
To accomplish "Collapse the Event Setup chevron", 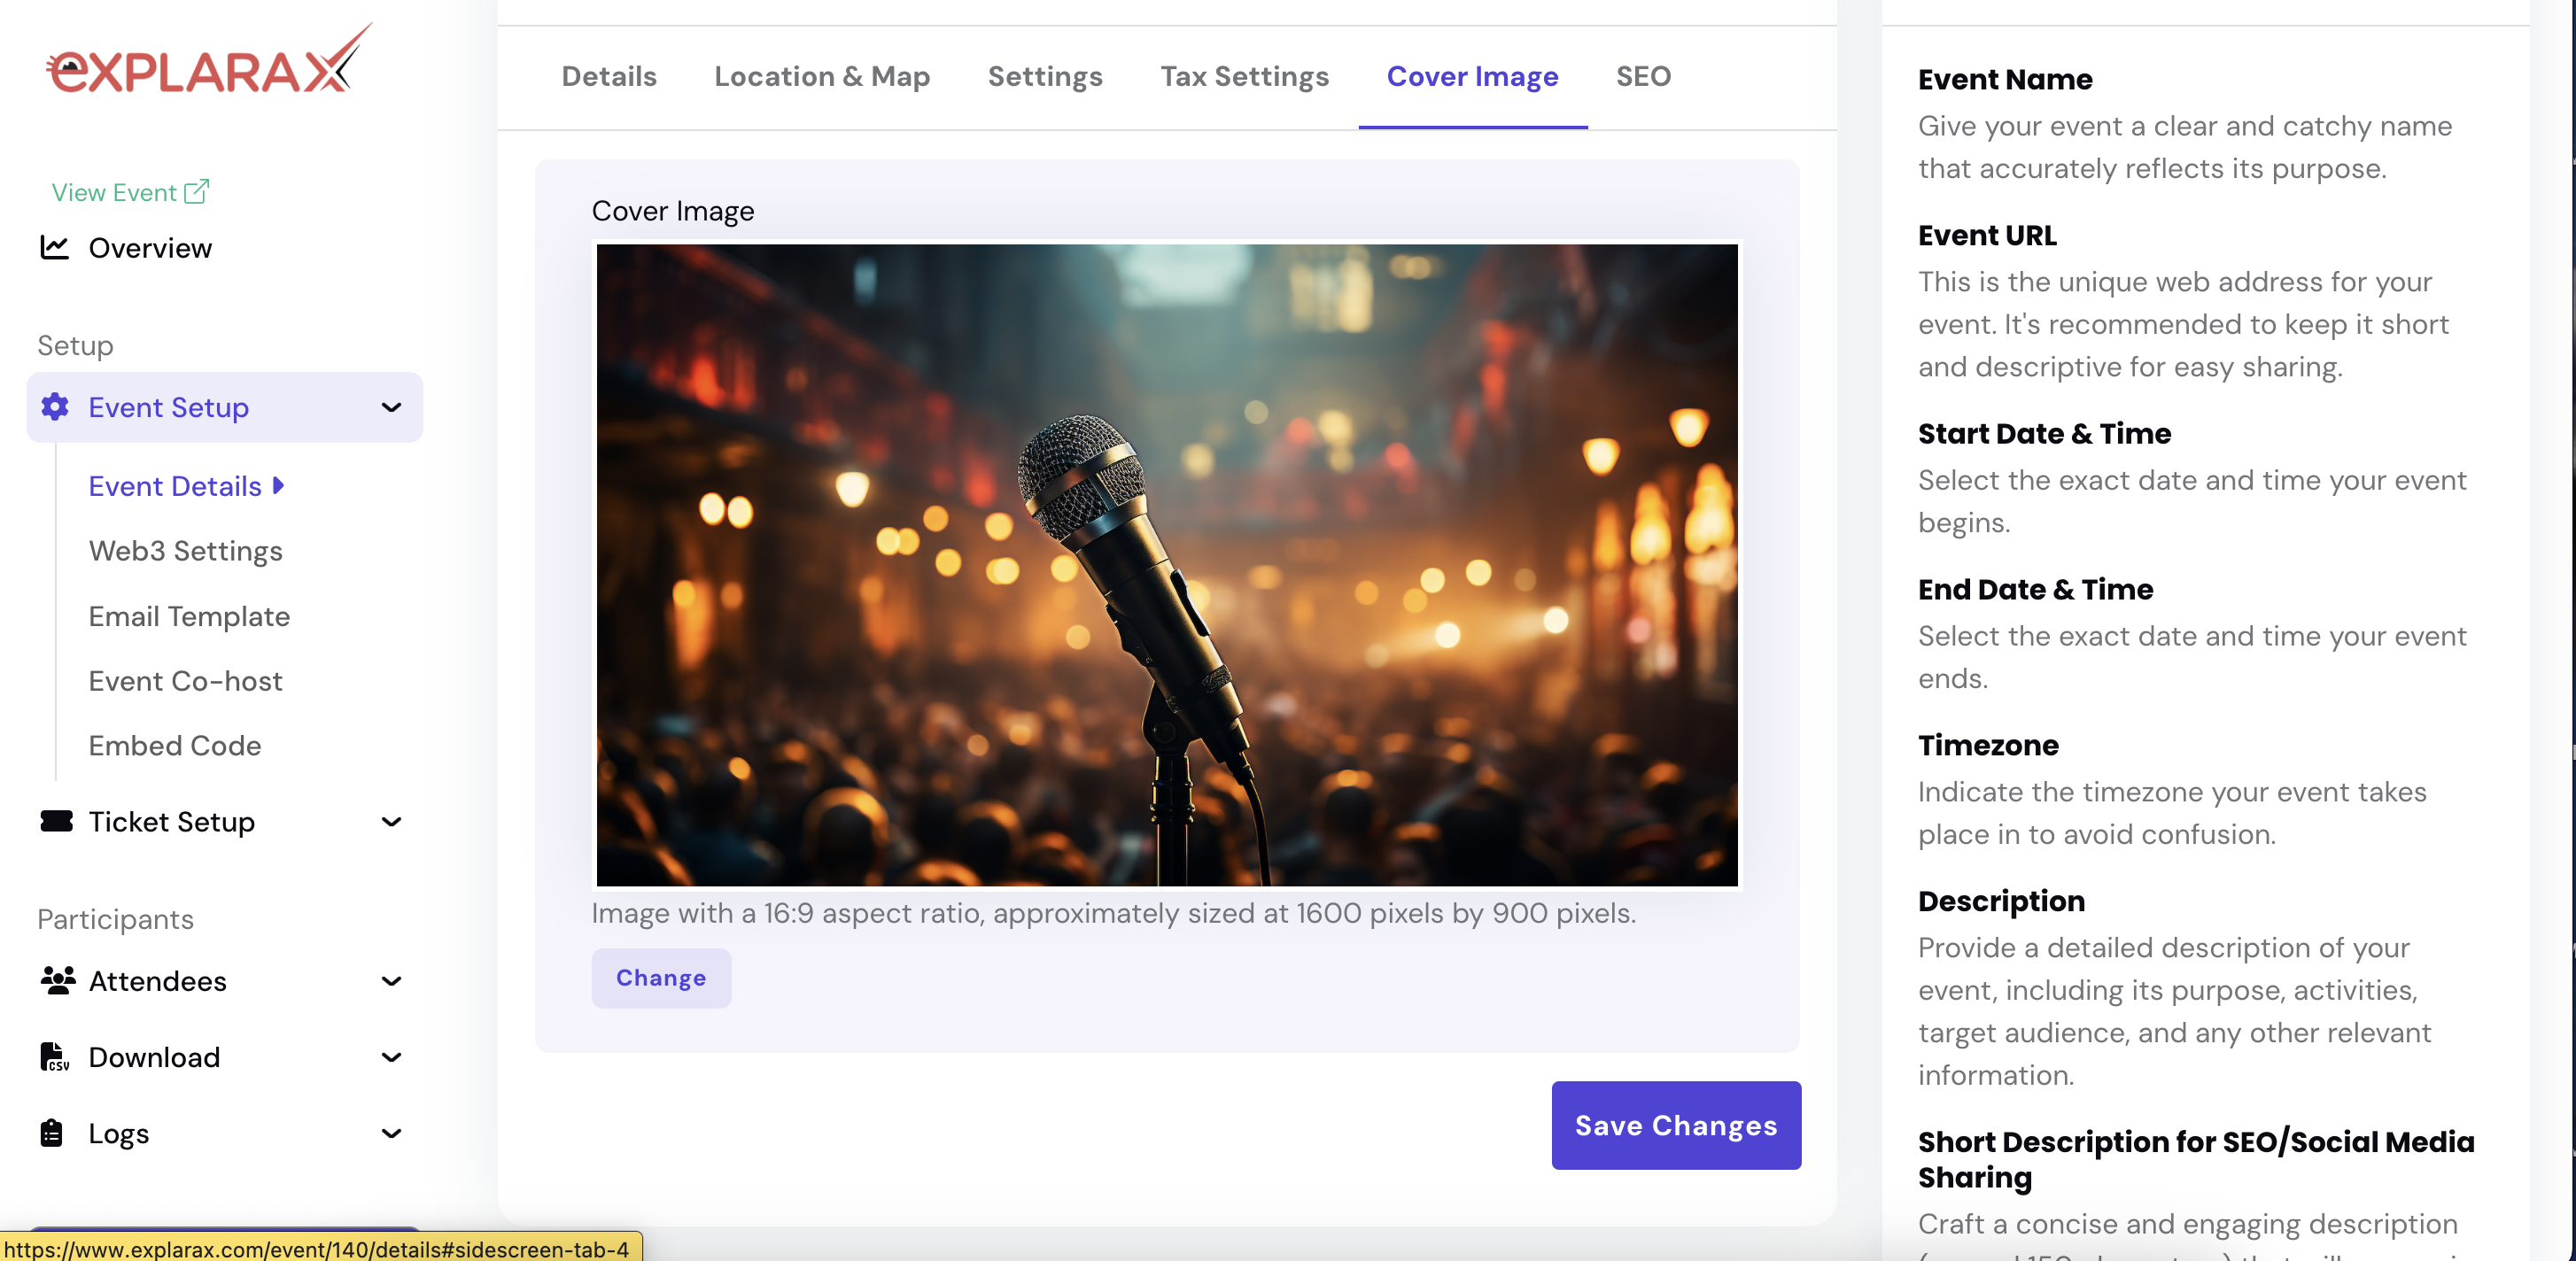I will pyautogui.click(x=392, y=407).
